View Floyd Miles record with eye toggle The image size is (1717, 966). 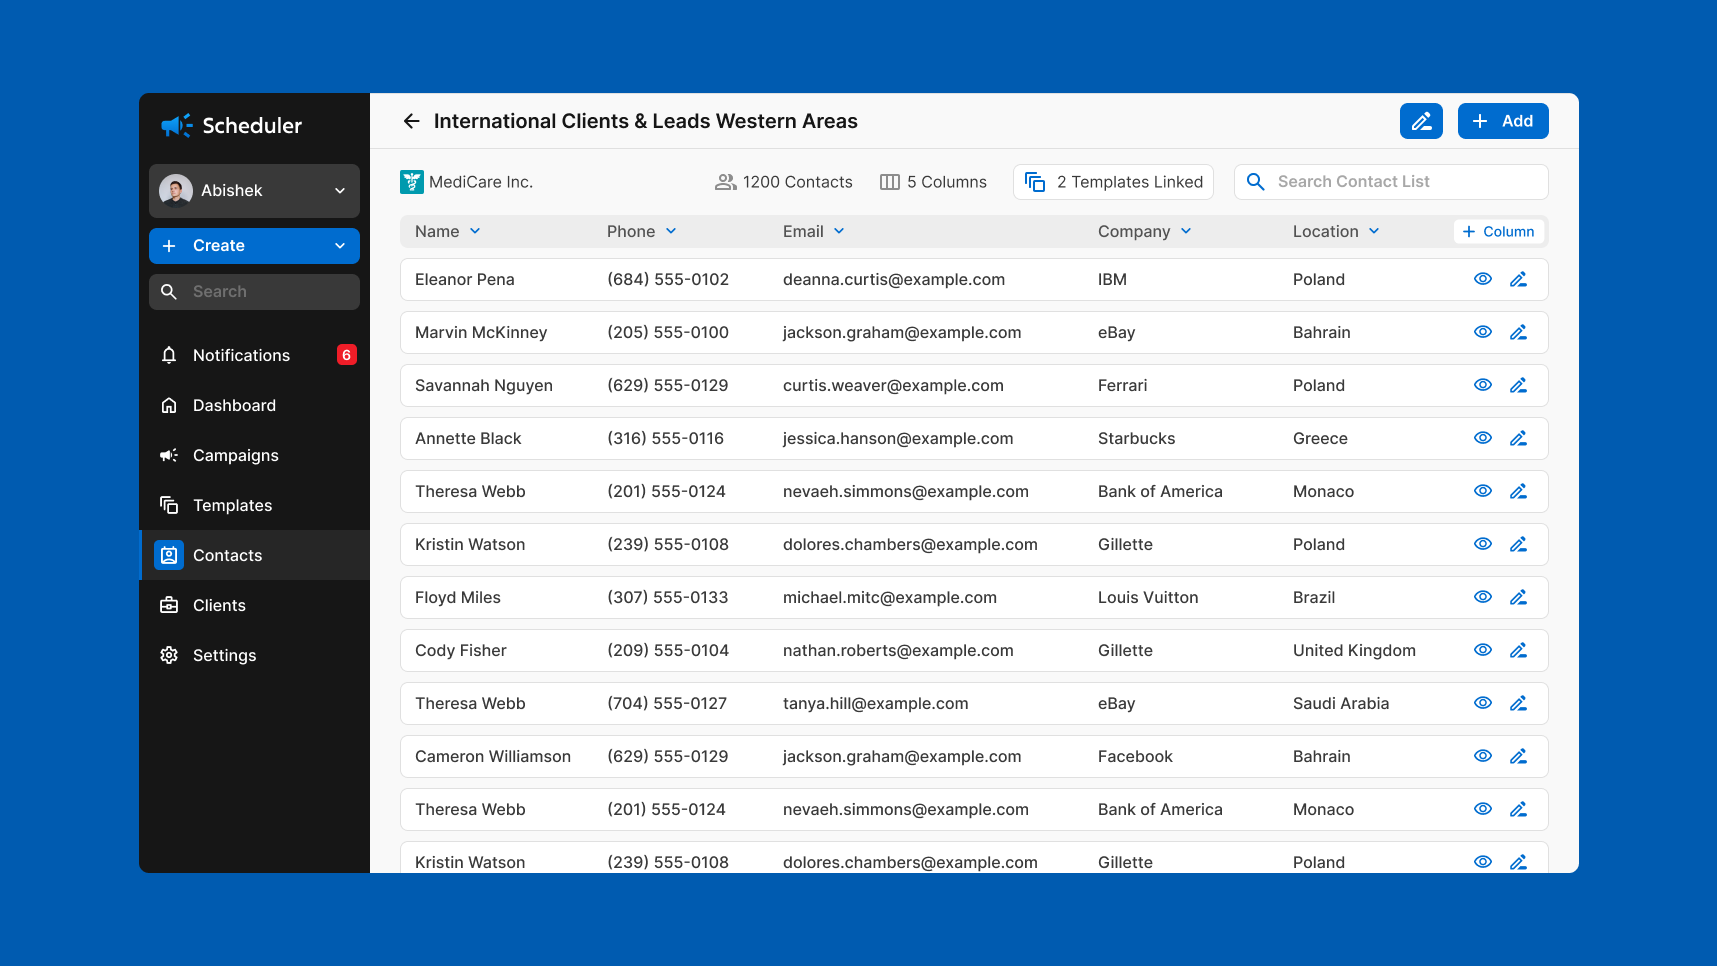(1483, 596)
